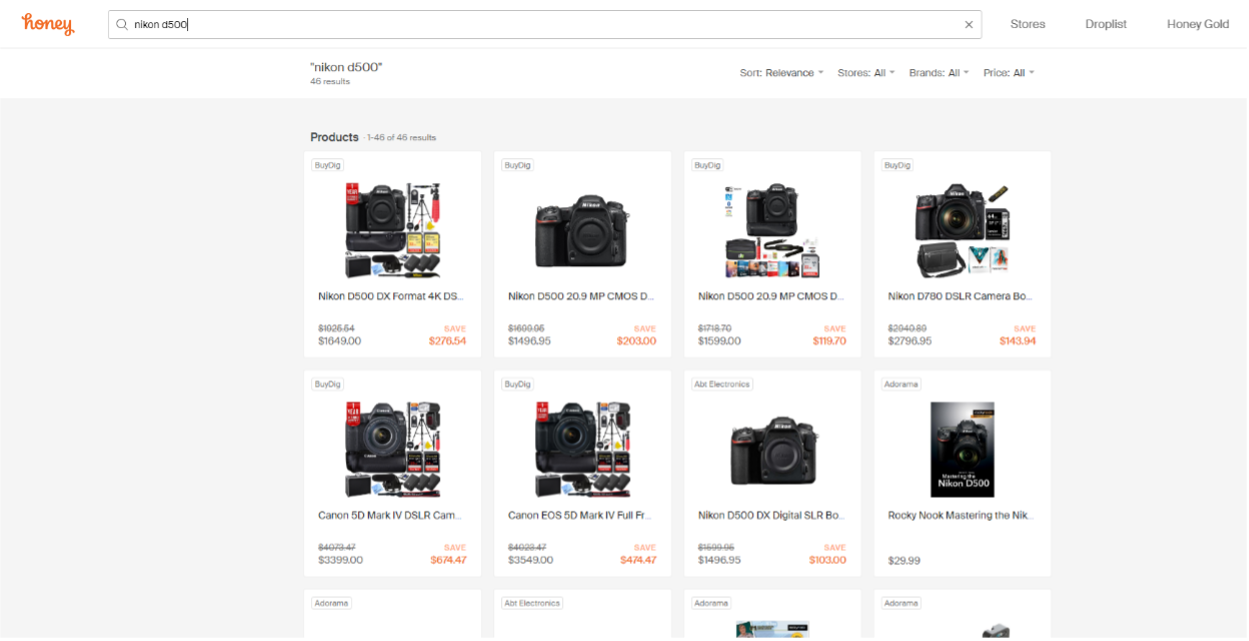The height and width of the screenshot is (641, 1249).
Task: Click the $674.47 savings amount
Action: coord(448,560)
